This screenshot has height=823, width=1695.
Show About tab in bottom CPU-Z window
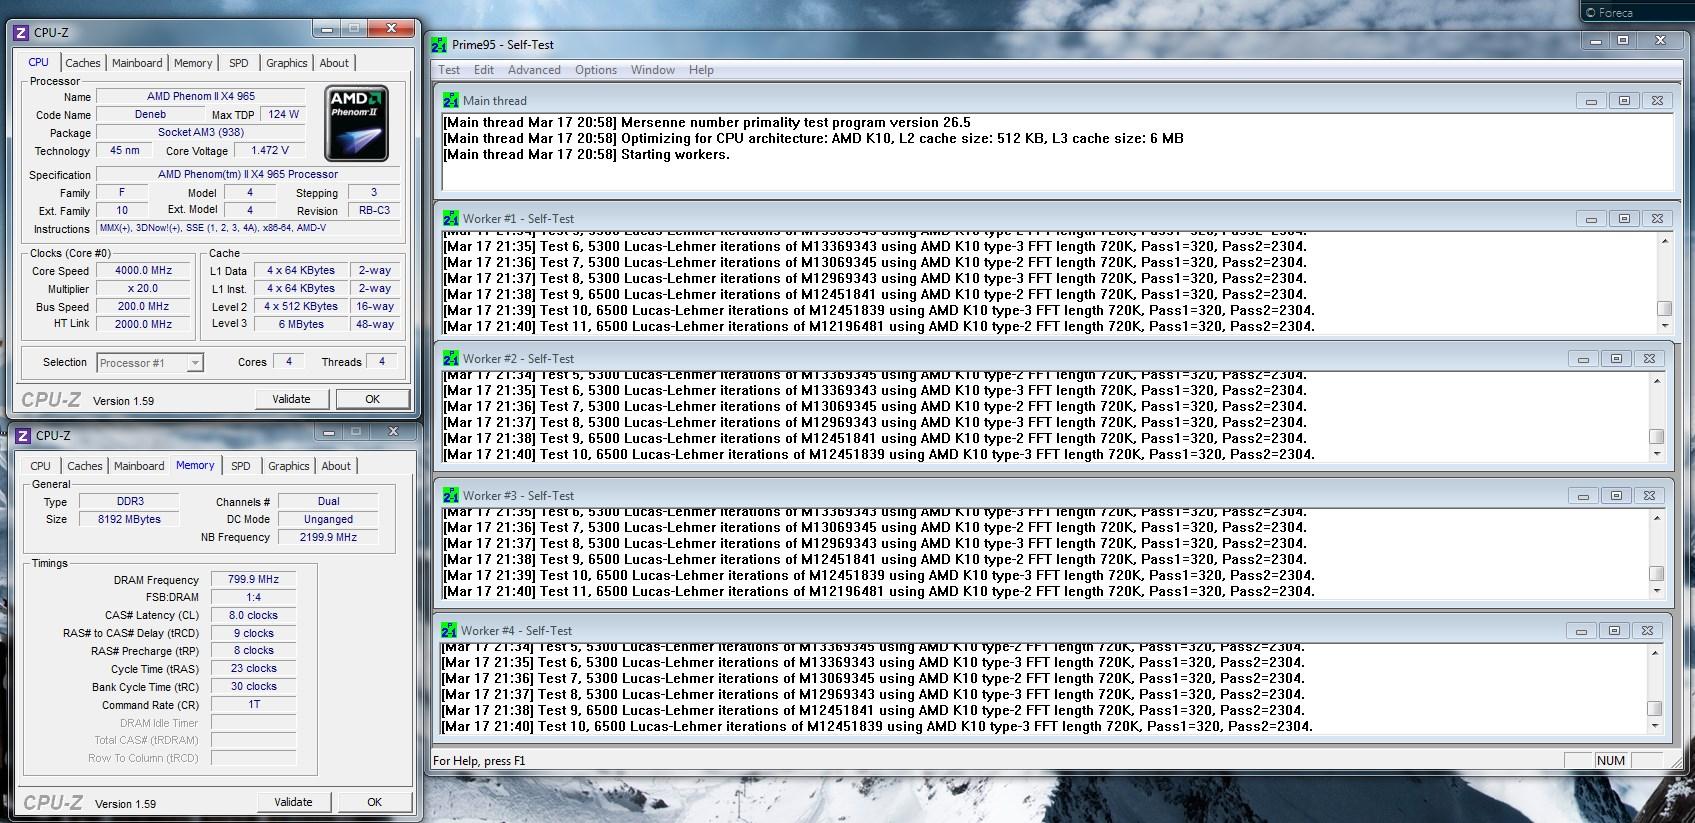(x=336, y=466)
